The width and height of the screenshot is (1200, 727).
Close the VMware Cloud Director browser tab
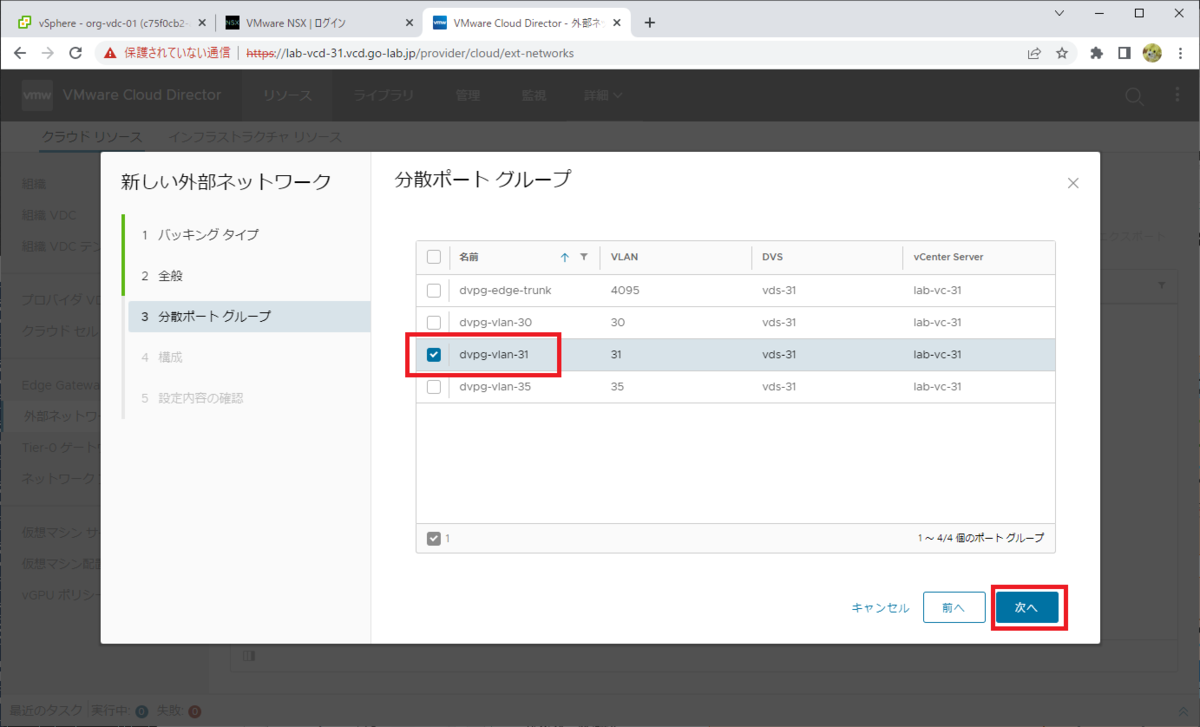[615, 23]
